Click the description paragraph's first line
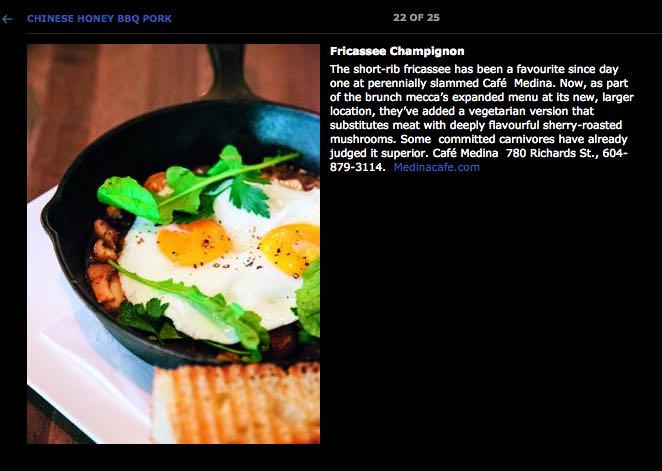The image size is (662, 471). [x=474, y=69]
